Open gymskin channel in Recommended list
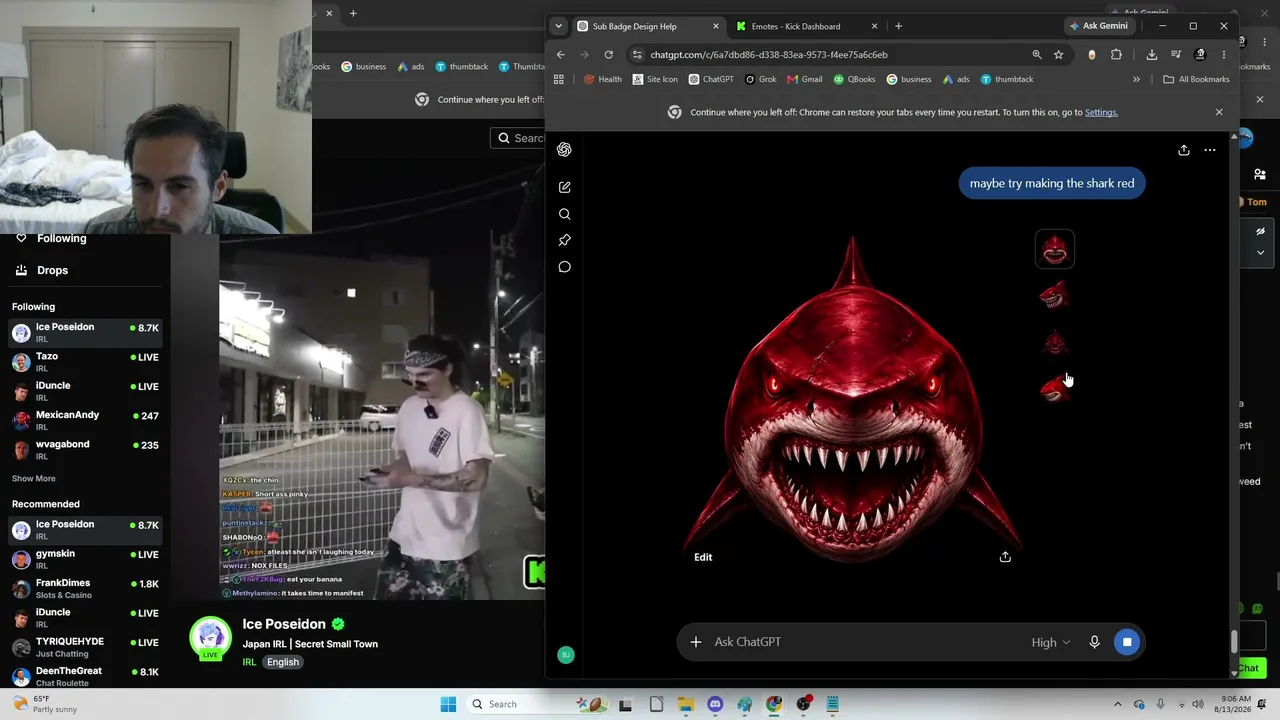Screen dimensions: 1280x720 [x=85, y=559]
